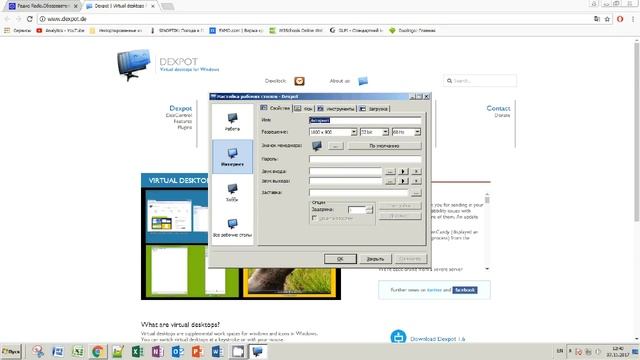Image resolution: width=640 pixels, height=360 pixels.
Task: Bookmark this page with the star icon
Action: [607, 19]
